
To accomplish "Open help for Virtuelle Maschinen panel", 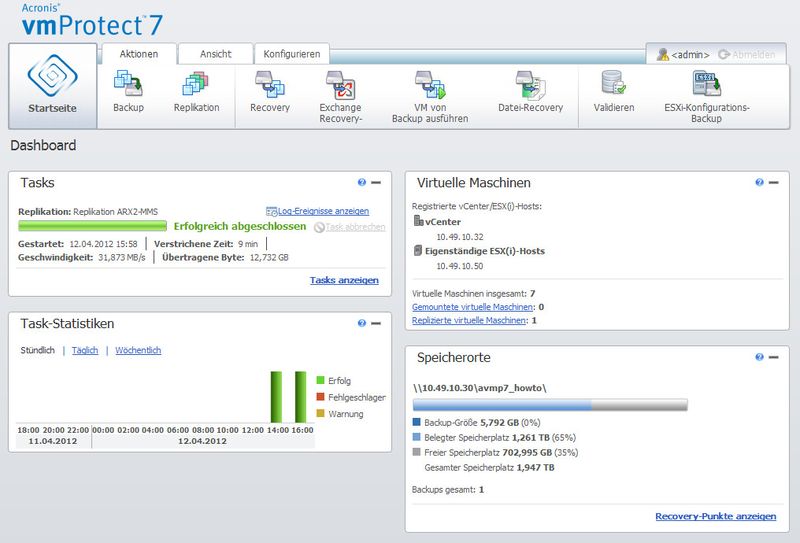I will [x=759, y=182].
